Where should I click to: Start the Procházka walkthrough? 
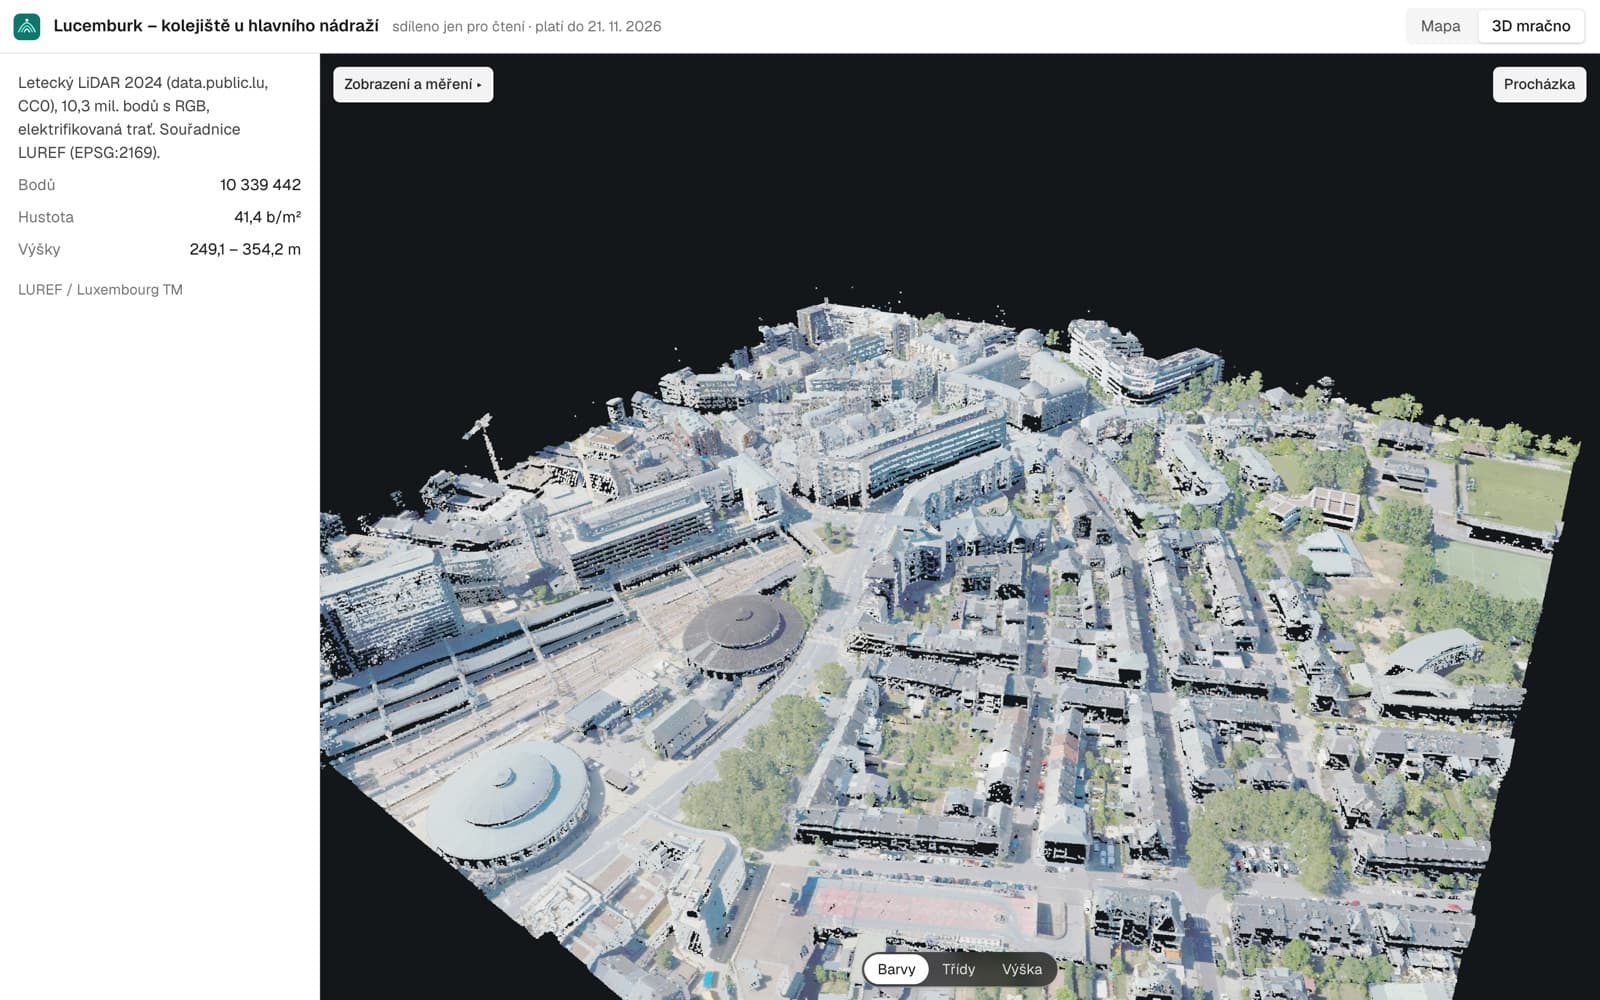click(x=1539, y=84)
